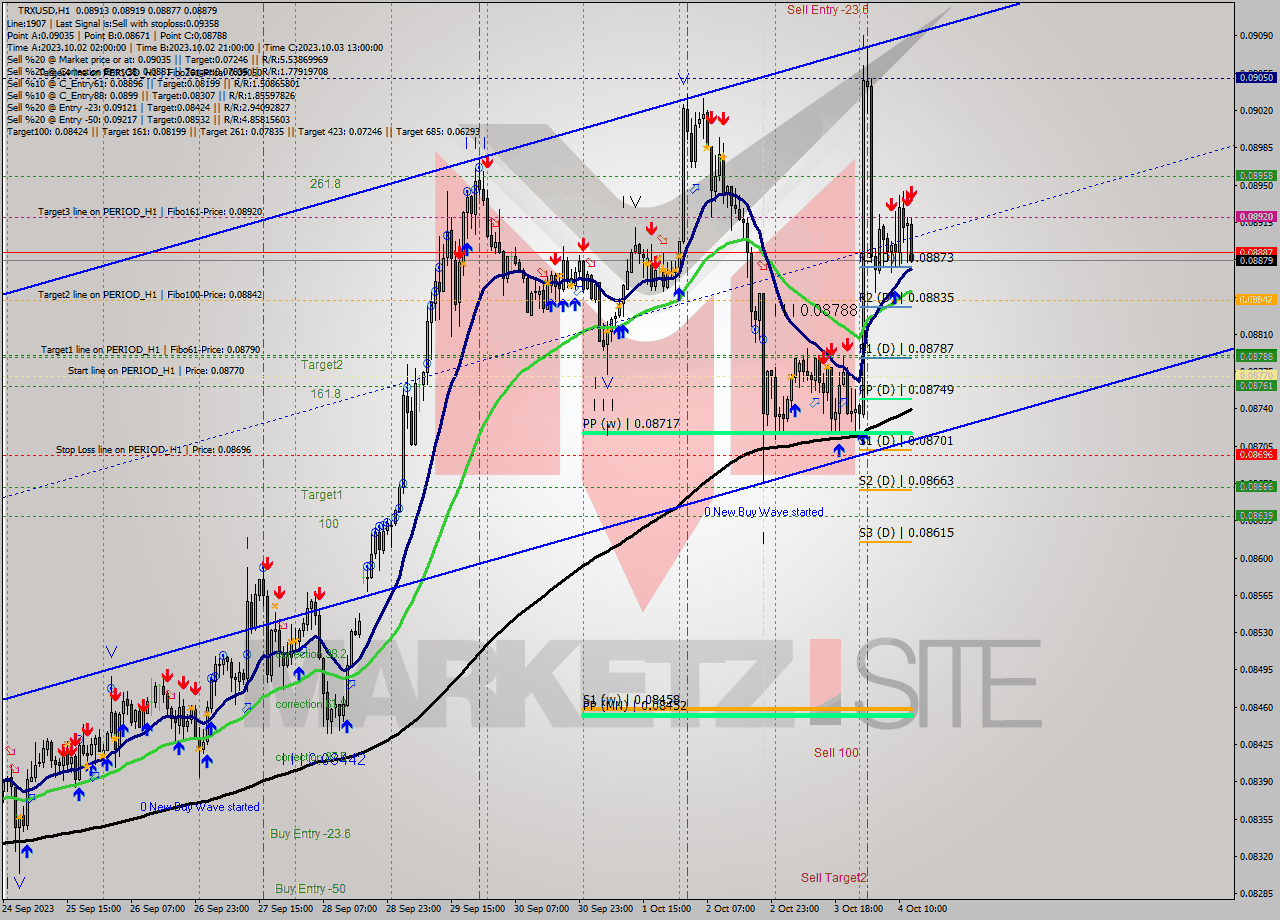1280x920 pixels.
Task: Click the 0.08460 price scale value
Action: coord(1256,707)
